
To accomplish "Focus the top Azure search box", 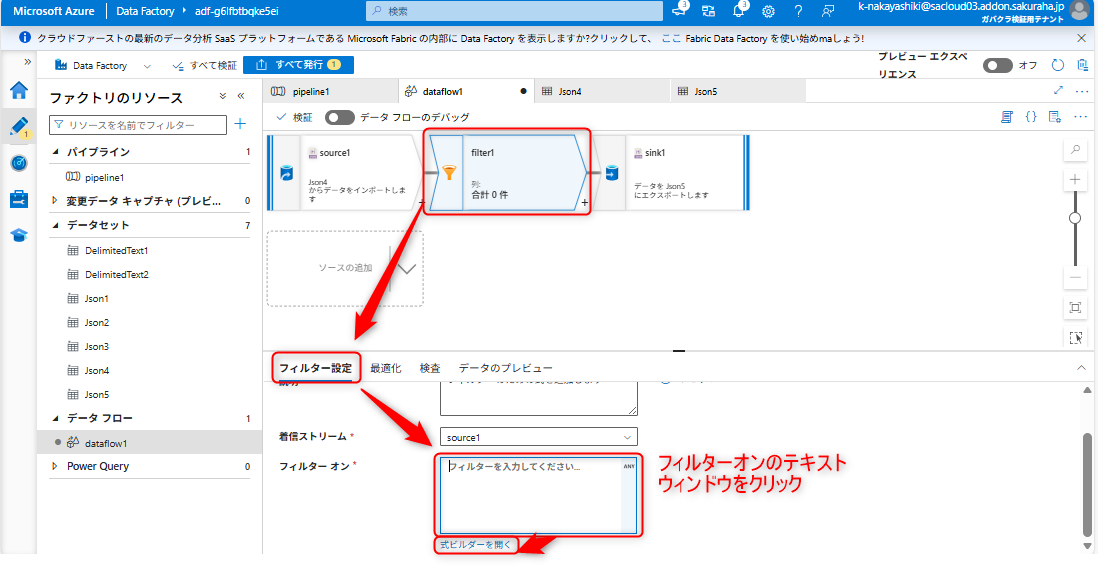I will 514,11.
